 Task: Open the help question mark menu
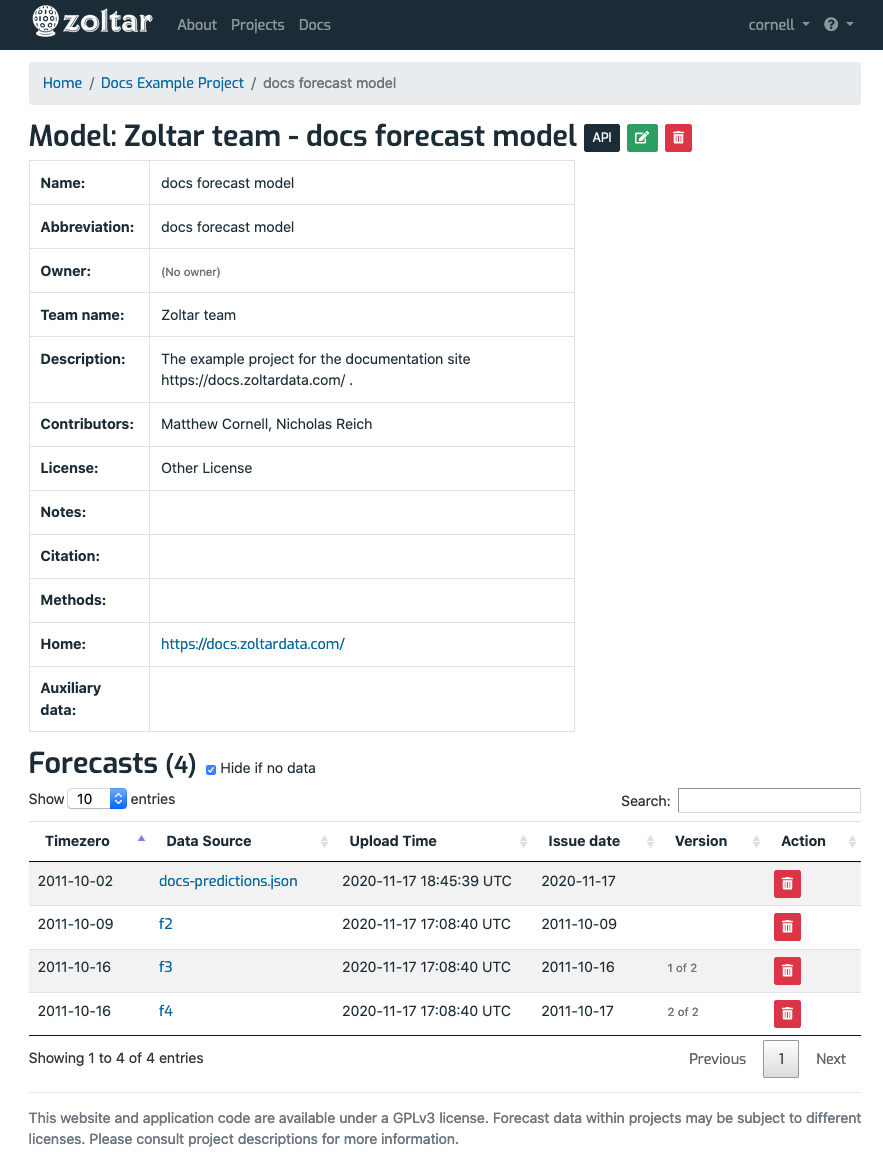pos(839,24)
